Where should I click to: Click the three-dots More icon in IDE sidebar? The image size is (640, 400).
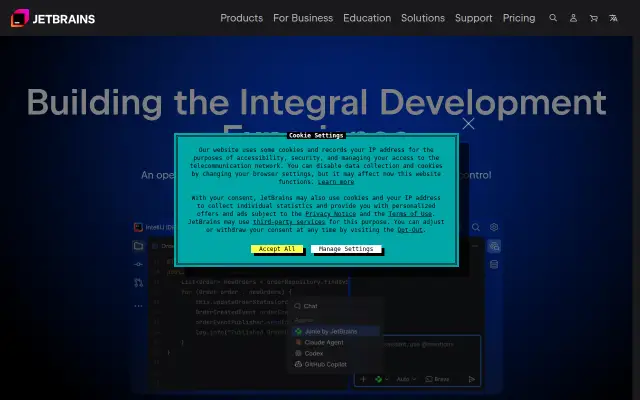(138, 306)
